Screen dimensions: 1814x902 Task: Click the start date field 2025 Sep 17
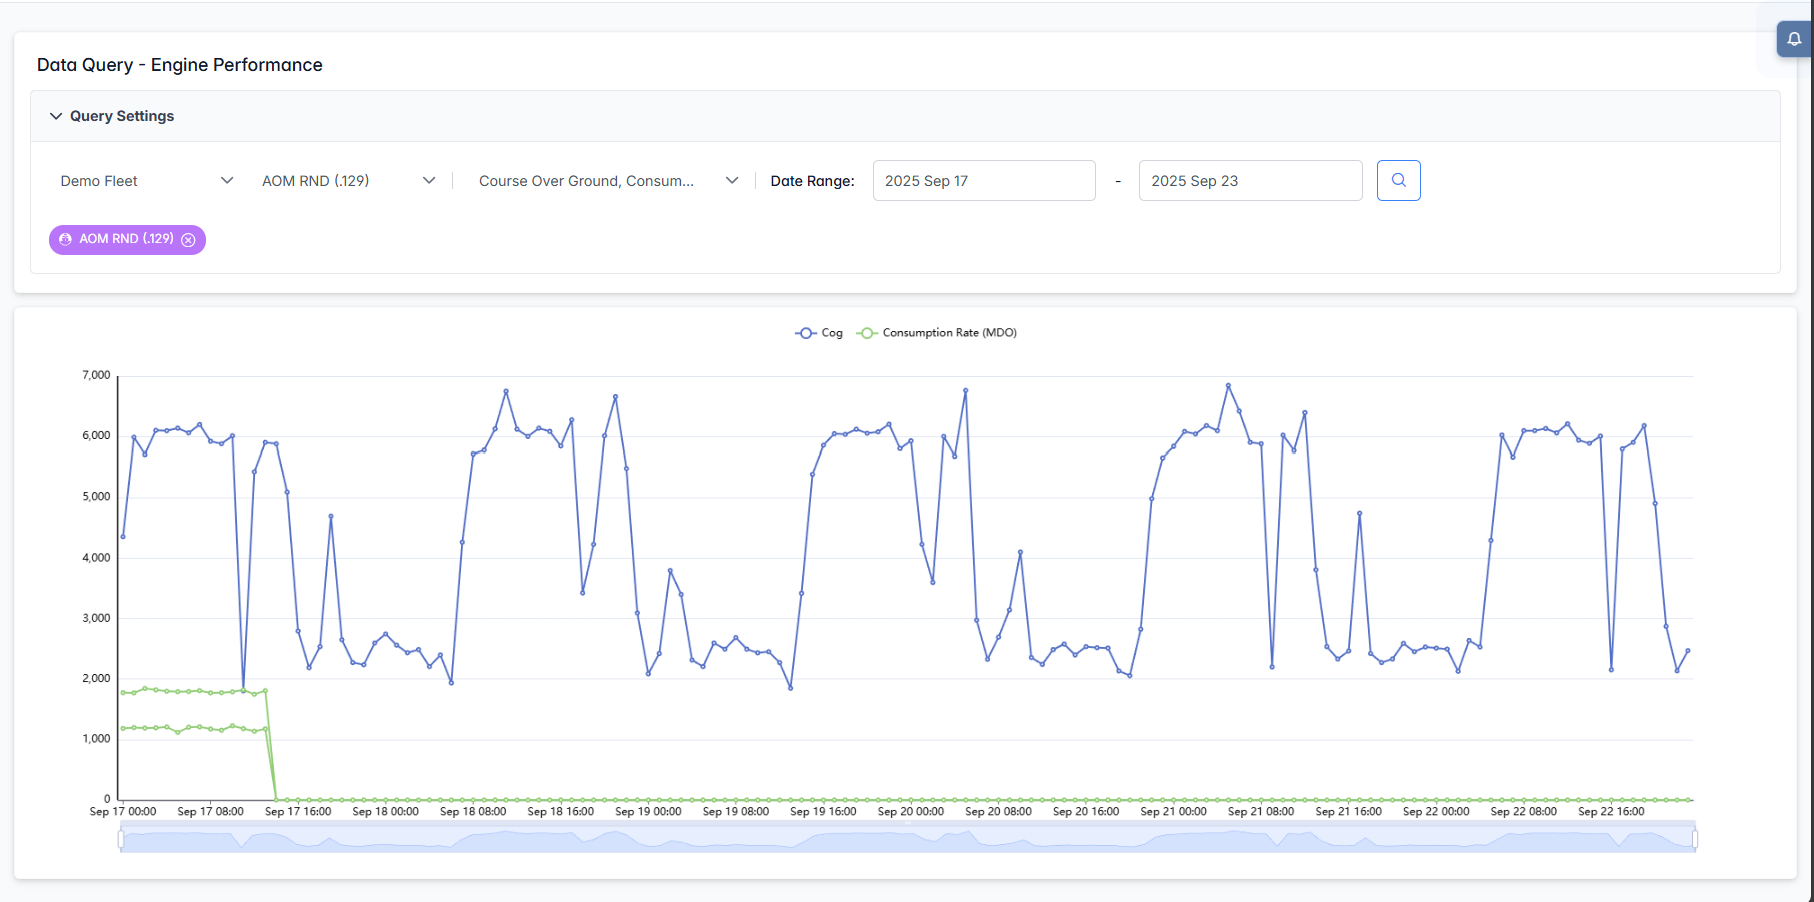pyautogui.click(x=983, y=181)
